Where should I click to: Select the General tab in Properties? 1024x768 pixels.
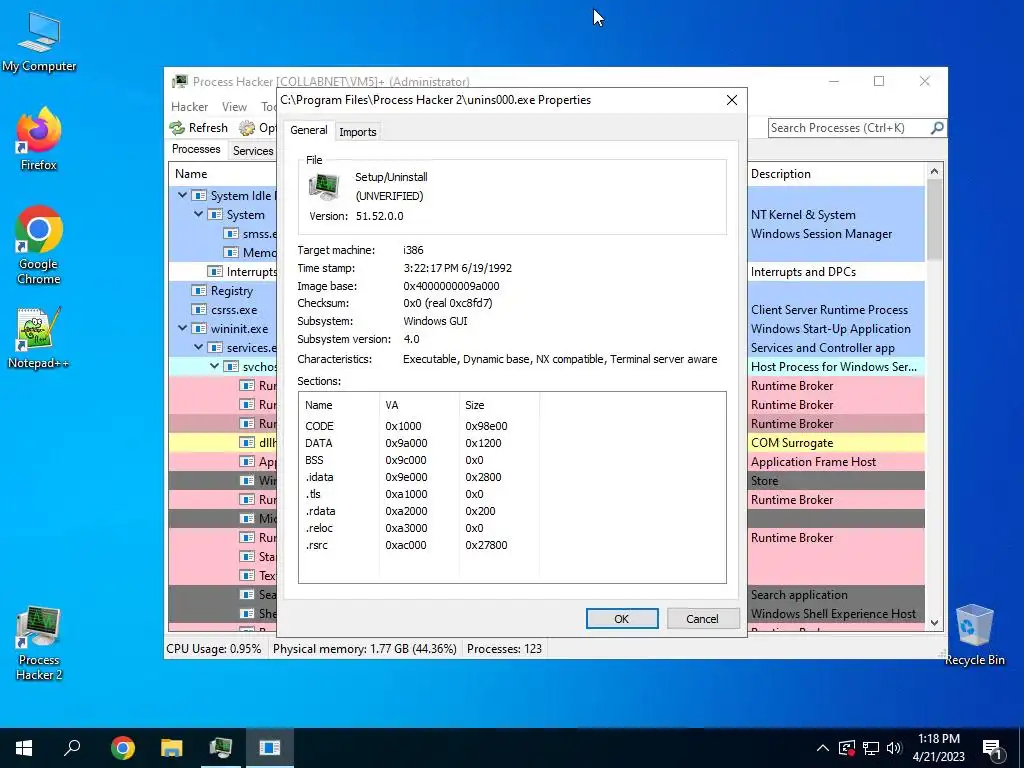coord(308,130)
